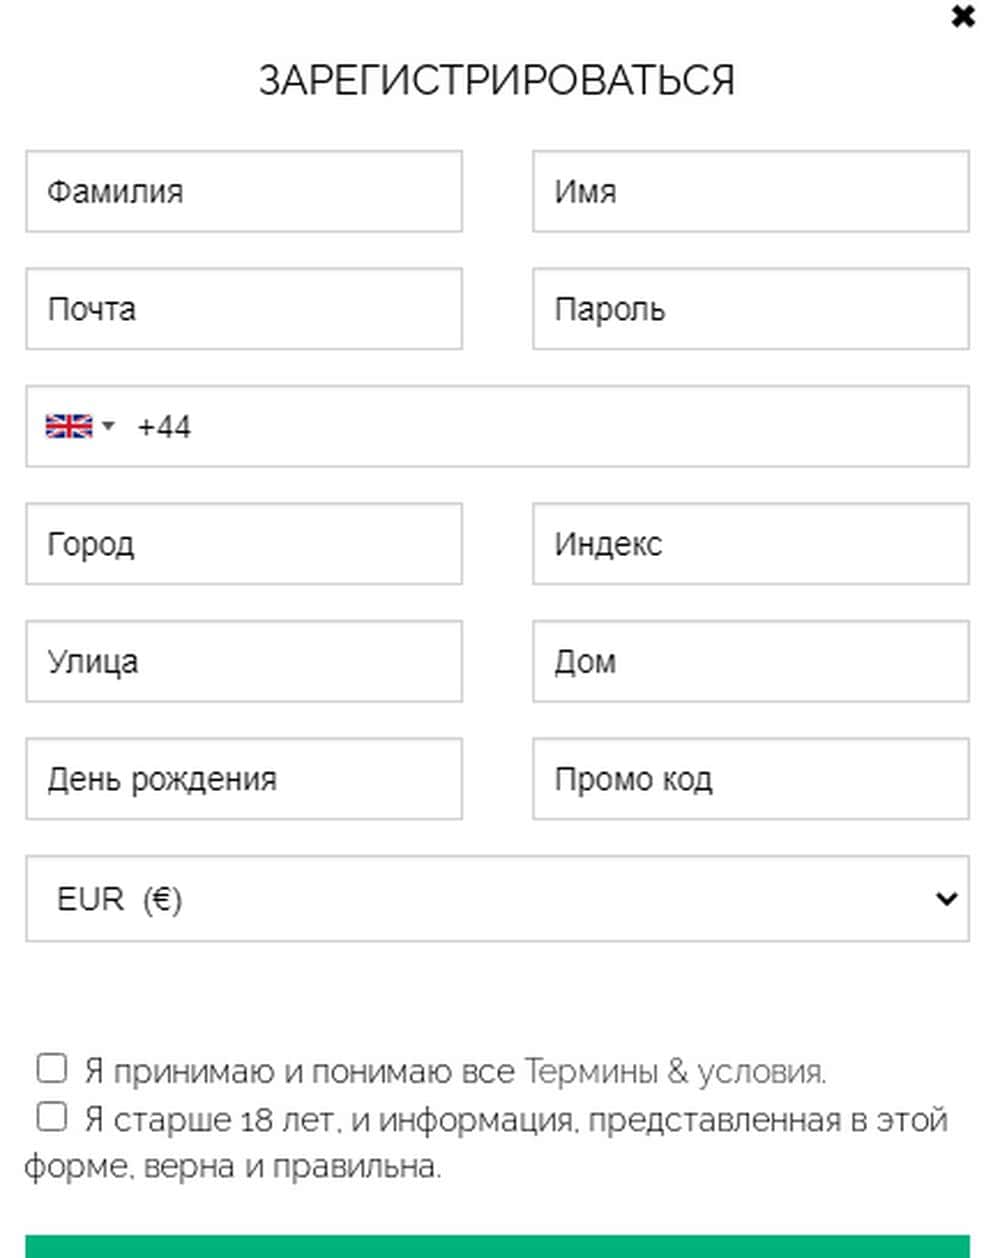Click into the Индекс postal field
Viewport: 1000px width, 1258px height.
750,544
